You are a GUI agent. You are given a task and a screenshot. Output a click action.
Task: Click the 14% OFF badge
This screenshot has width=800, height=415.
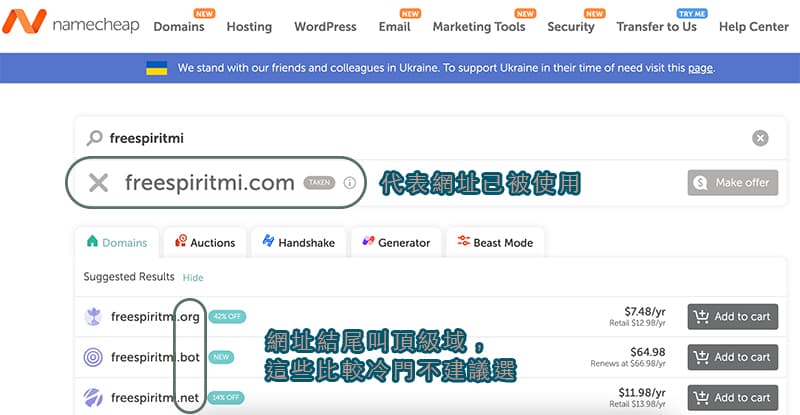[x=226, y=397]
